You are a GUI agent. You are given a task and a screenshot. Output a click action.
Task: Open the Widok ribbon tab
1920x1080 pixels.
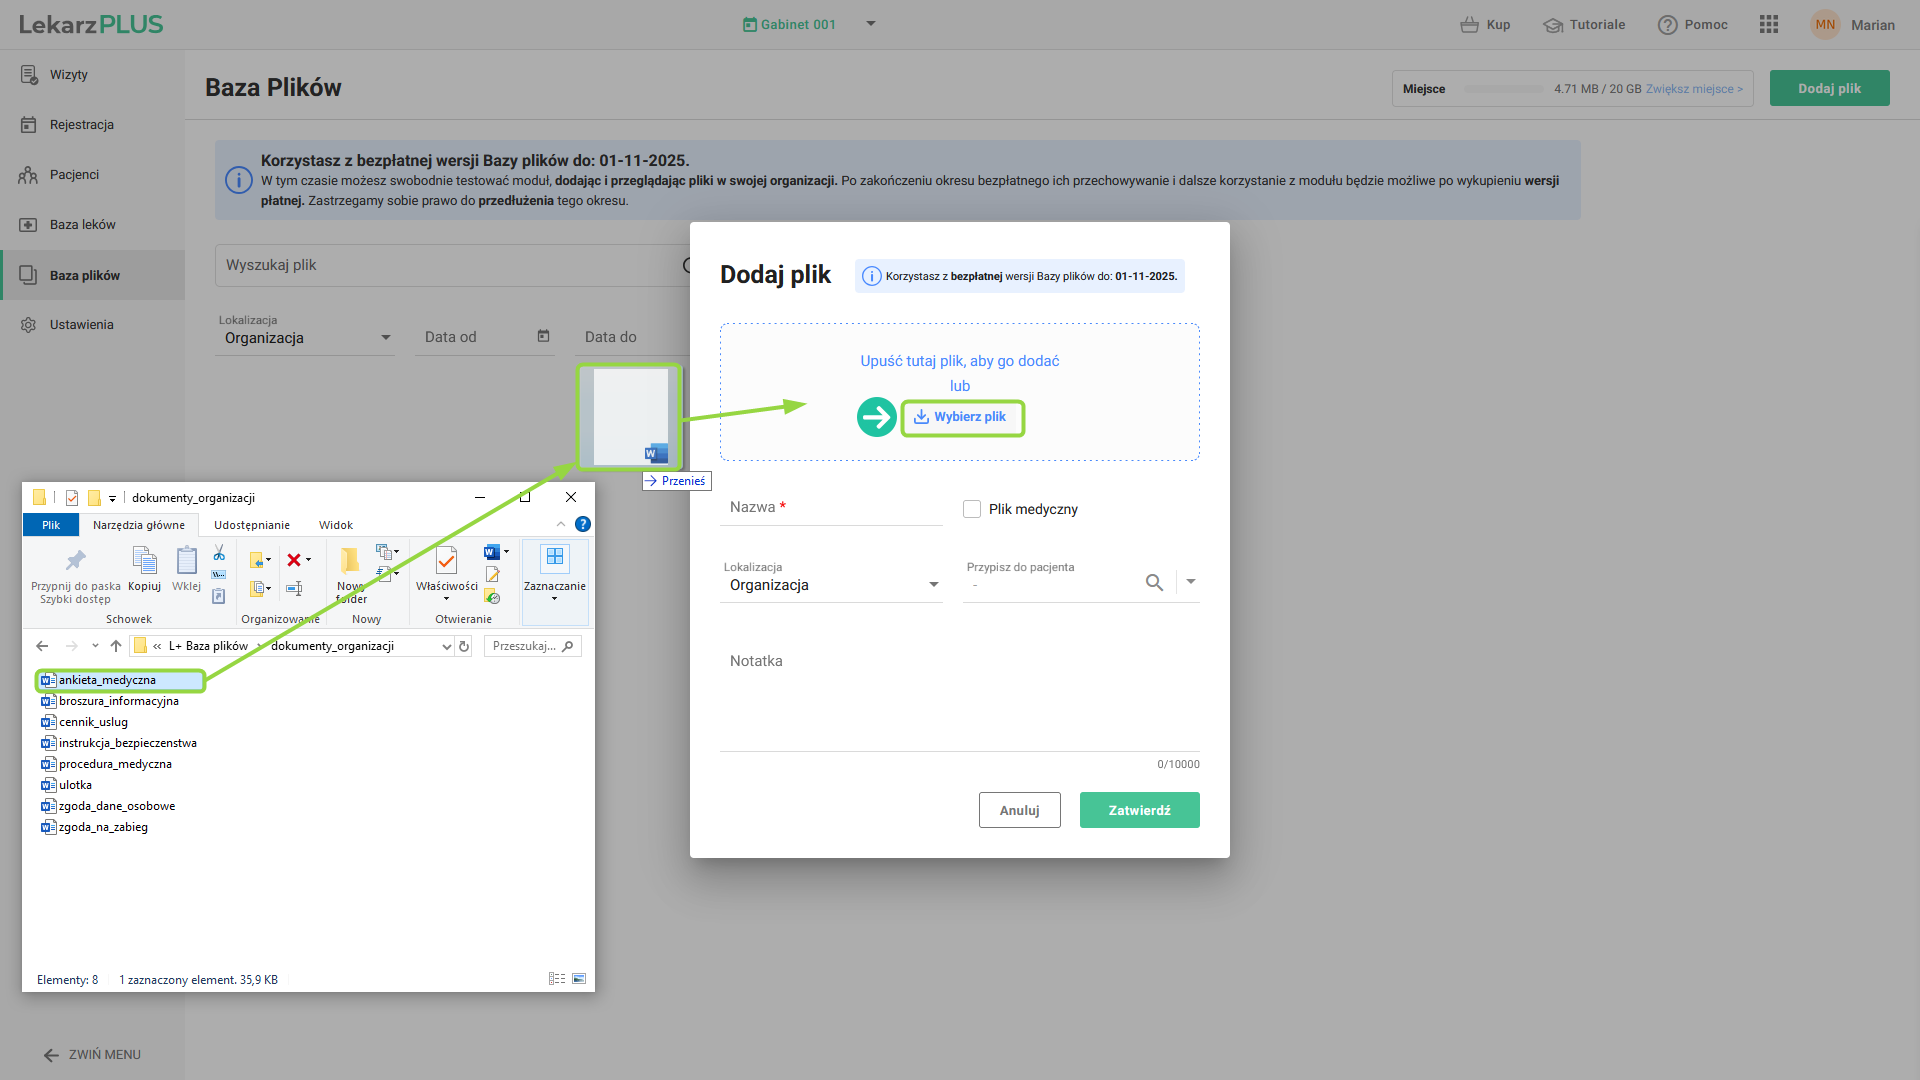click(335, 525)
